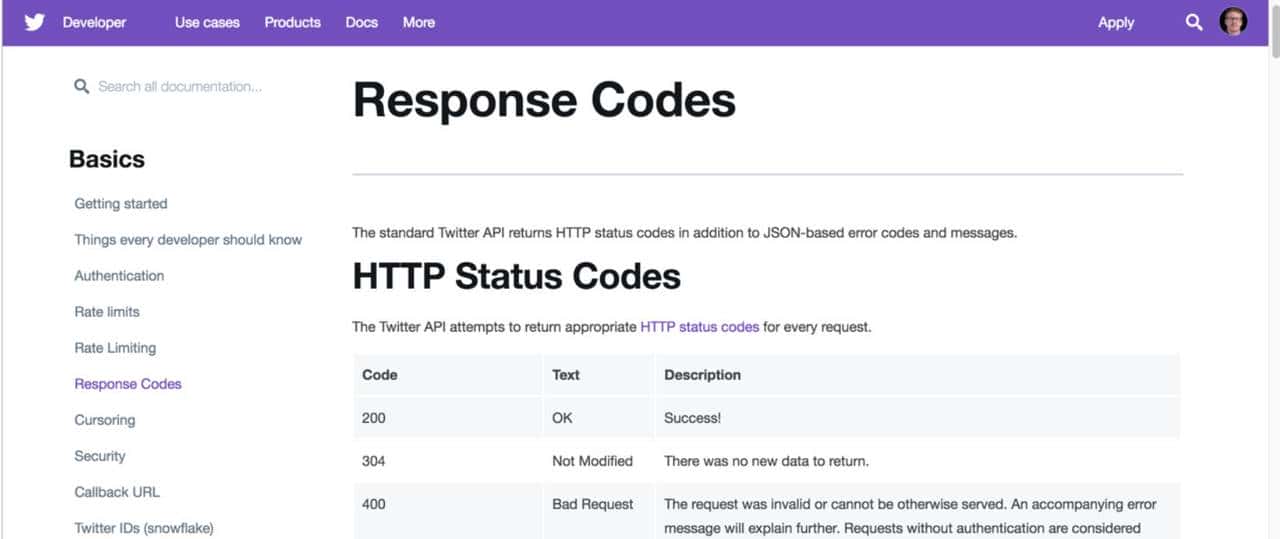Open the Rate Limiting sidebar link
Viewport: 1280px width, 539px height.
115,348
